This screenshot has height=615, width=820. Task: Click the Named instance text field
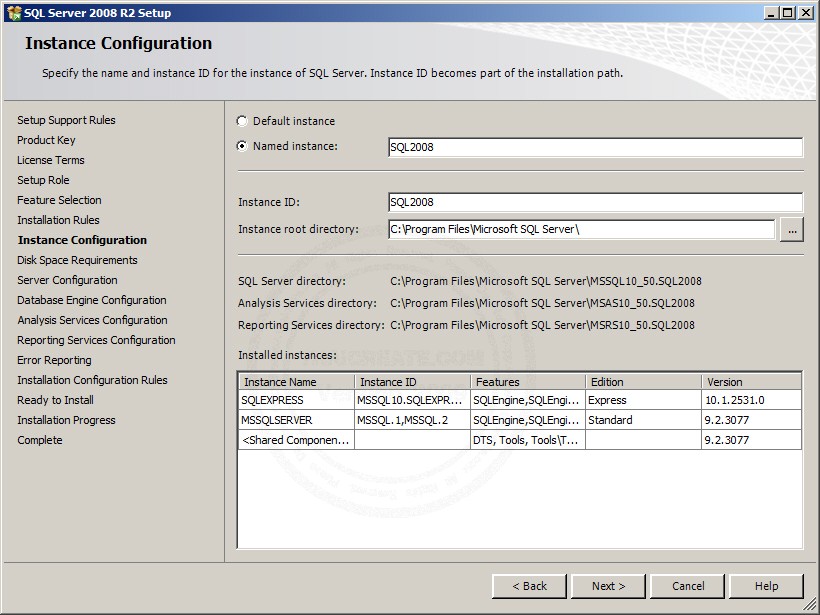(595, 147)
